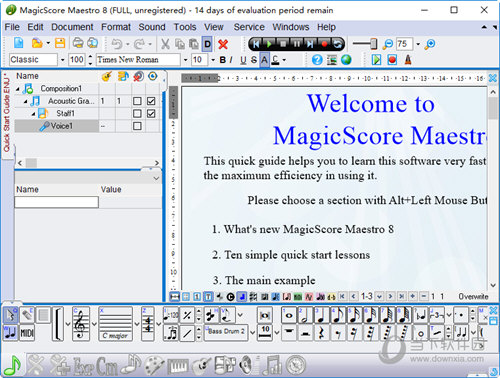Undo the last action
This screenshot has width=500, height=378.
pos(116,44)
